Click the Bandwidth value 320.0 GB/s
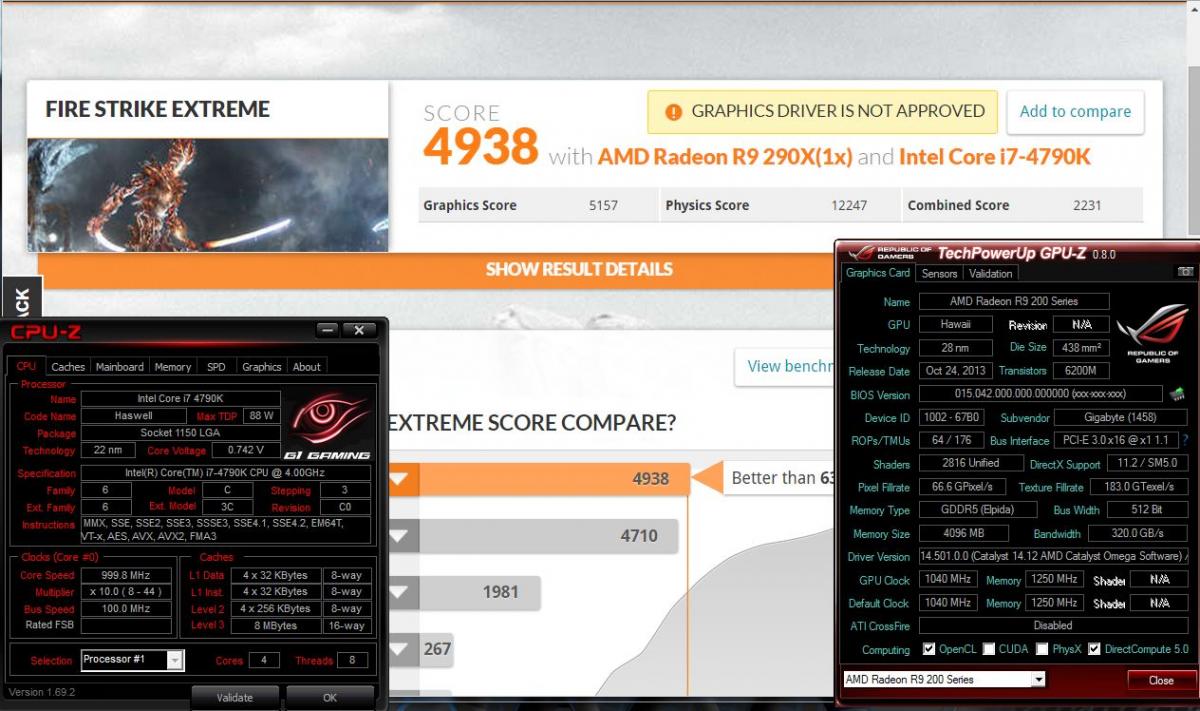This screenshot has height=711, width=1200. click(x=1138, y=534)
